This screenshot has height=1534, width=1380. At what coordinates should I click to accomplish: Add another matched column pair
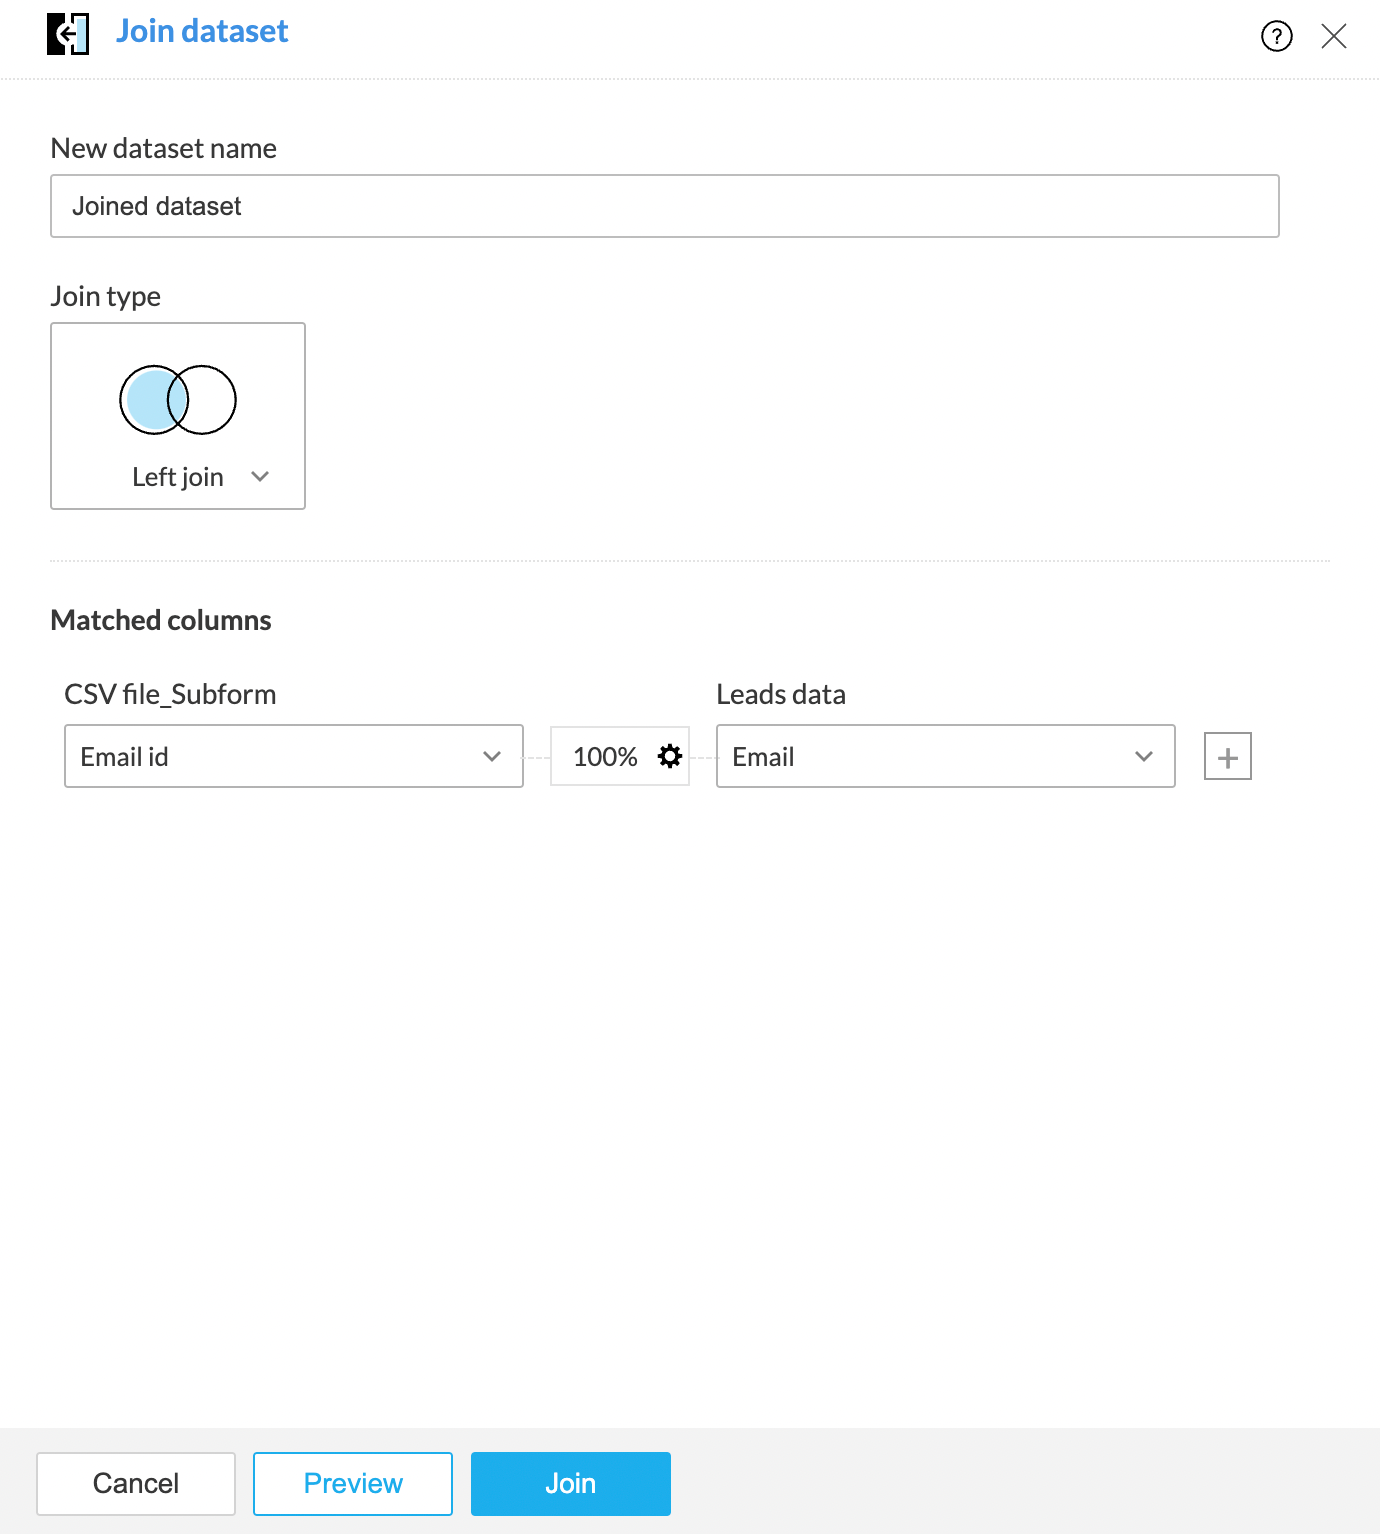[1228, 756]
